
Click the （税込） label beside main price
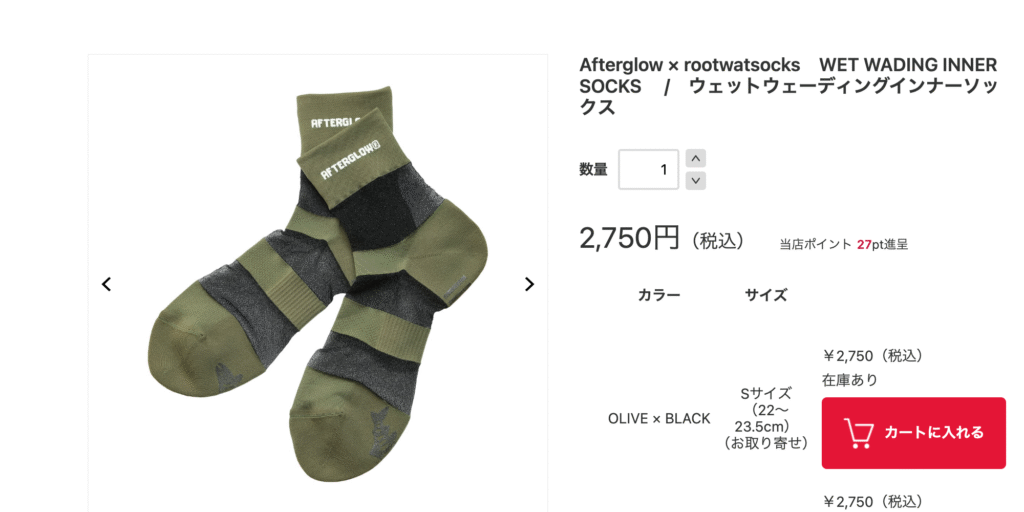tap(718, 241)
